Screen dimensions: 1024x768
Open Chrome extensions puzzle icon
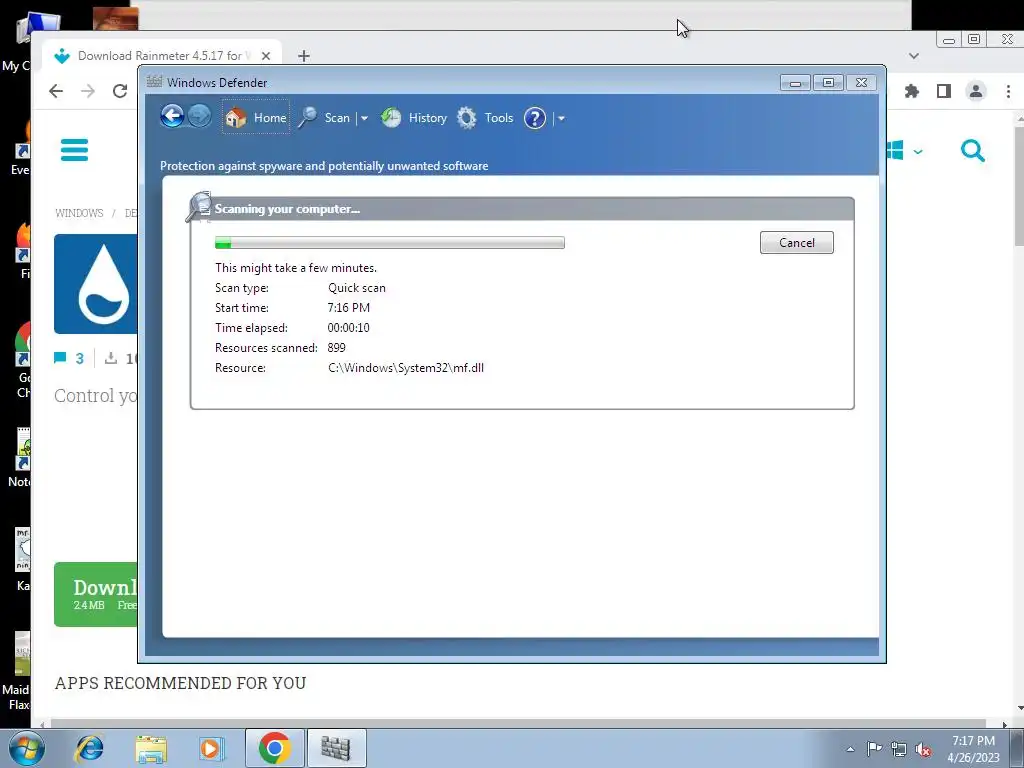pos(912,91)
